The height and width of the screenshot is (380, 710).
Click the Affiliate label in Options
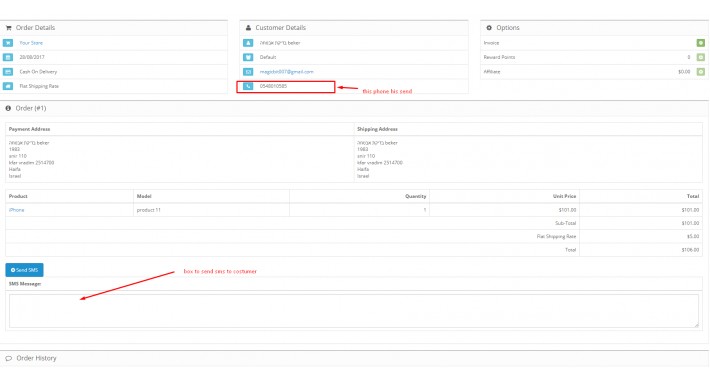pyautogui.click(x=492, y=72)
